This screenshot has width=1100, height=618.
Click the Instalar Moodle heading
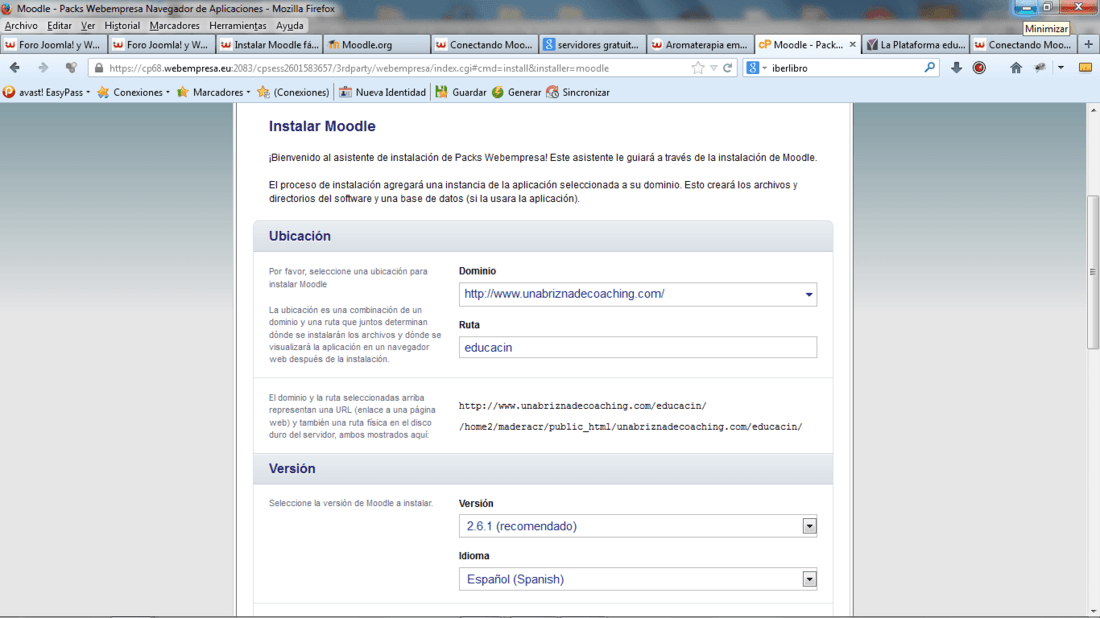322,126
